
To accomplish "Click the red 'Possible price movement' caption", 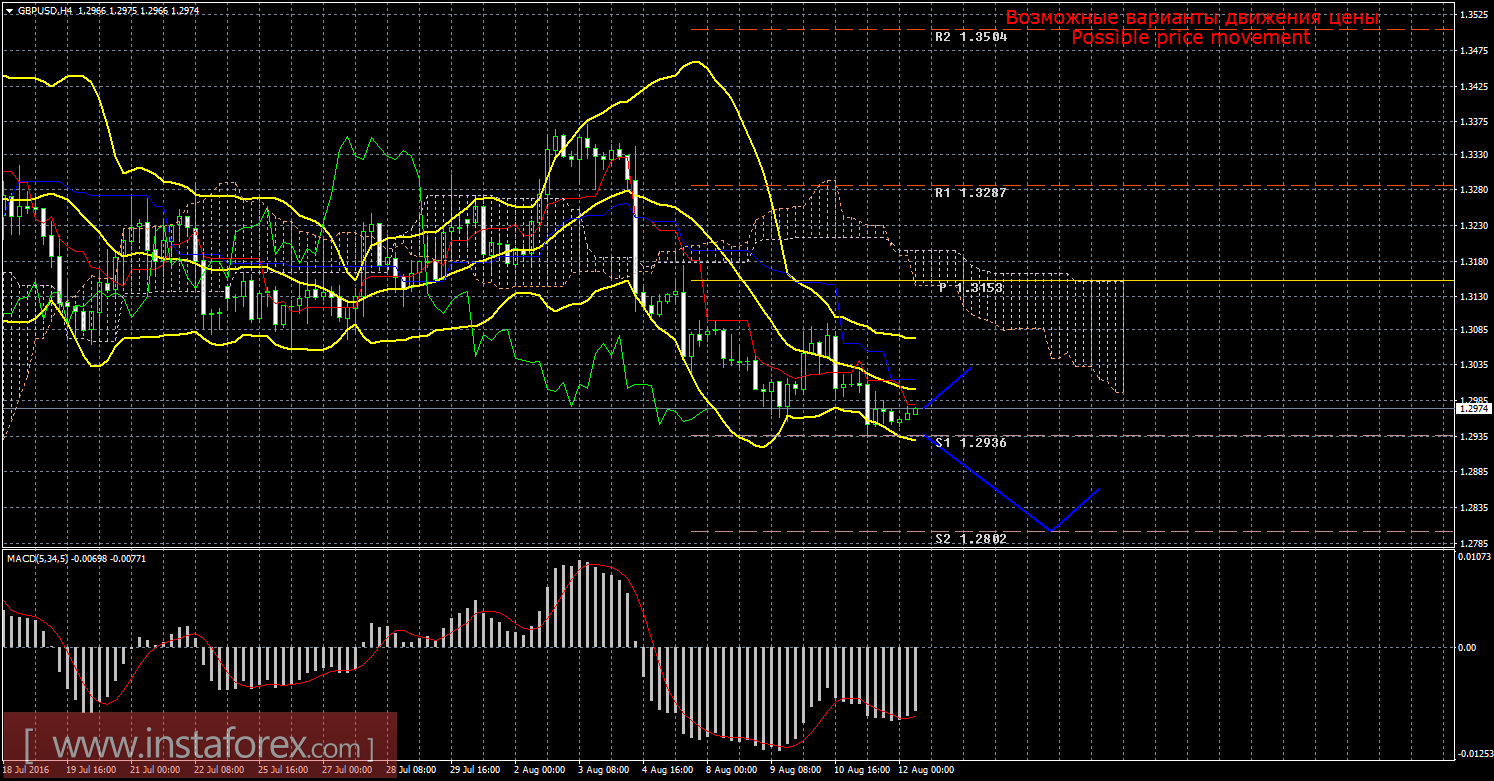I will click(1190, 37).
